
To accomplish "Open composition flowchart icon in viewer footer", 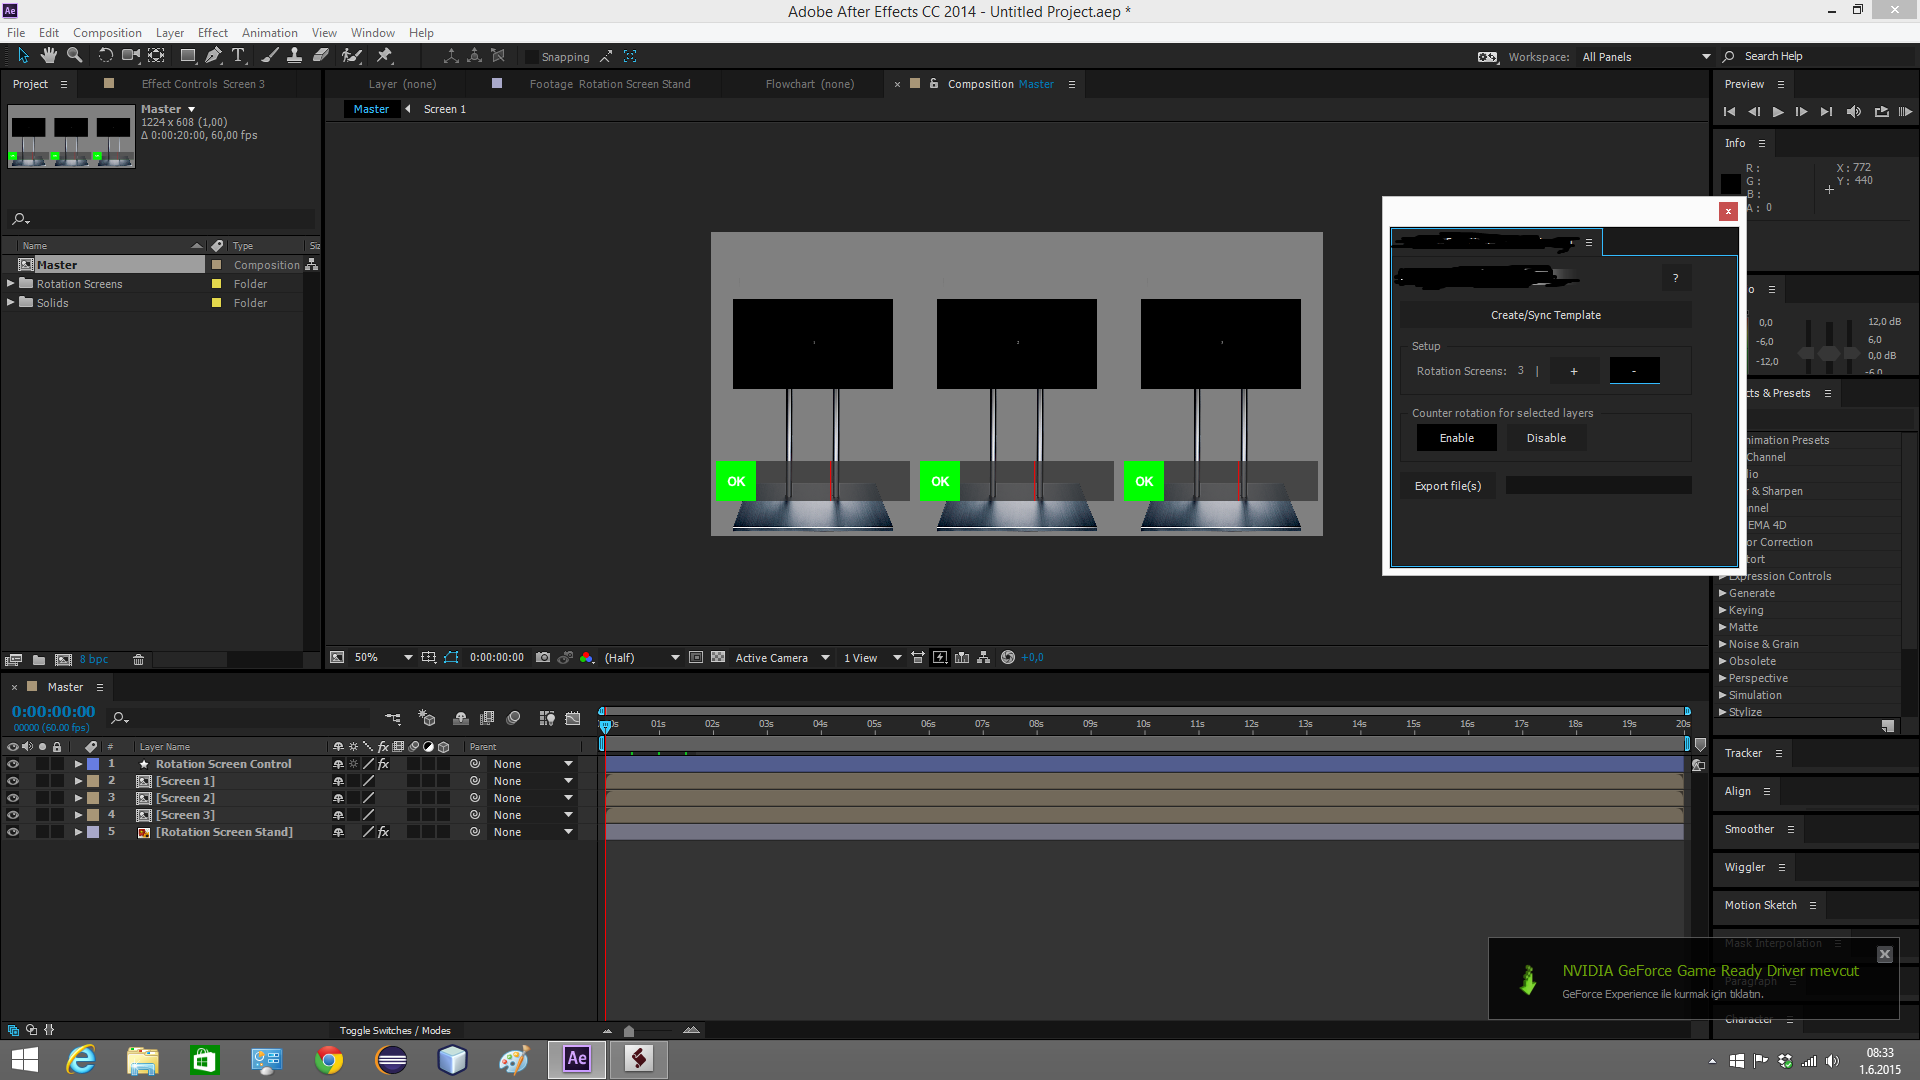I will (984, 658).
